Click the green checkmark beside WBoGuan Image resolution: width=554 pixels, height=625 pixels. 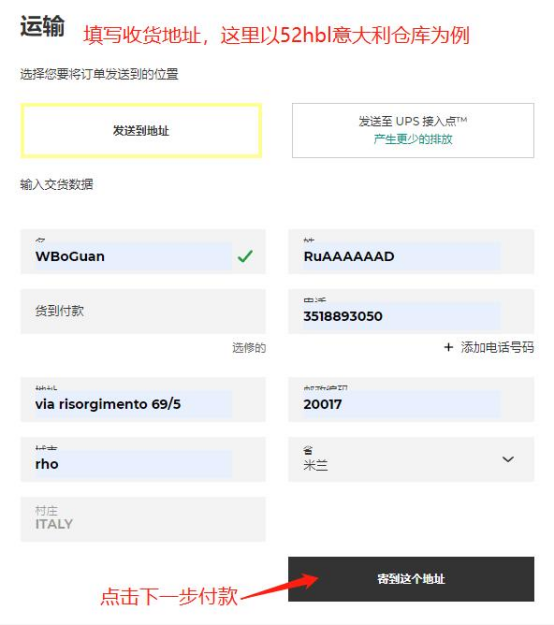coord(245,256)
